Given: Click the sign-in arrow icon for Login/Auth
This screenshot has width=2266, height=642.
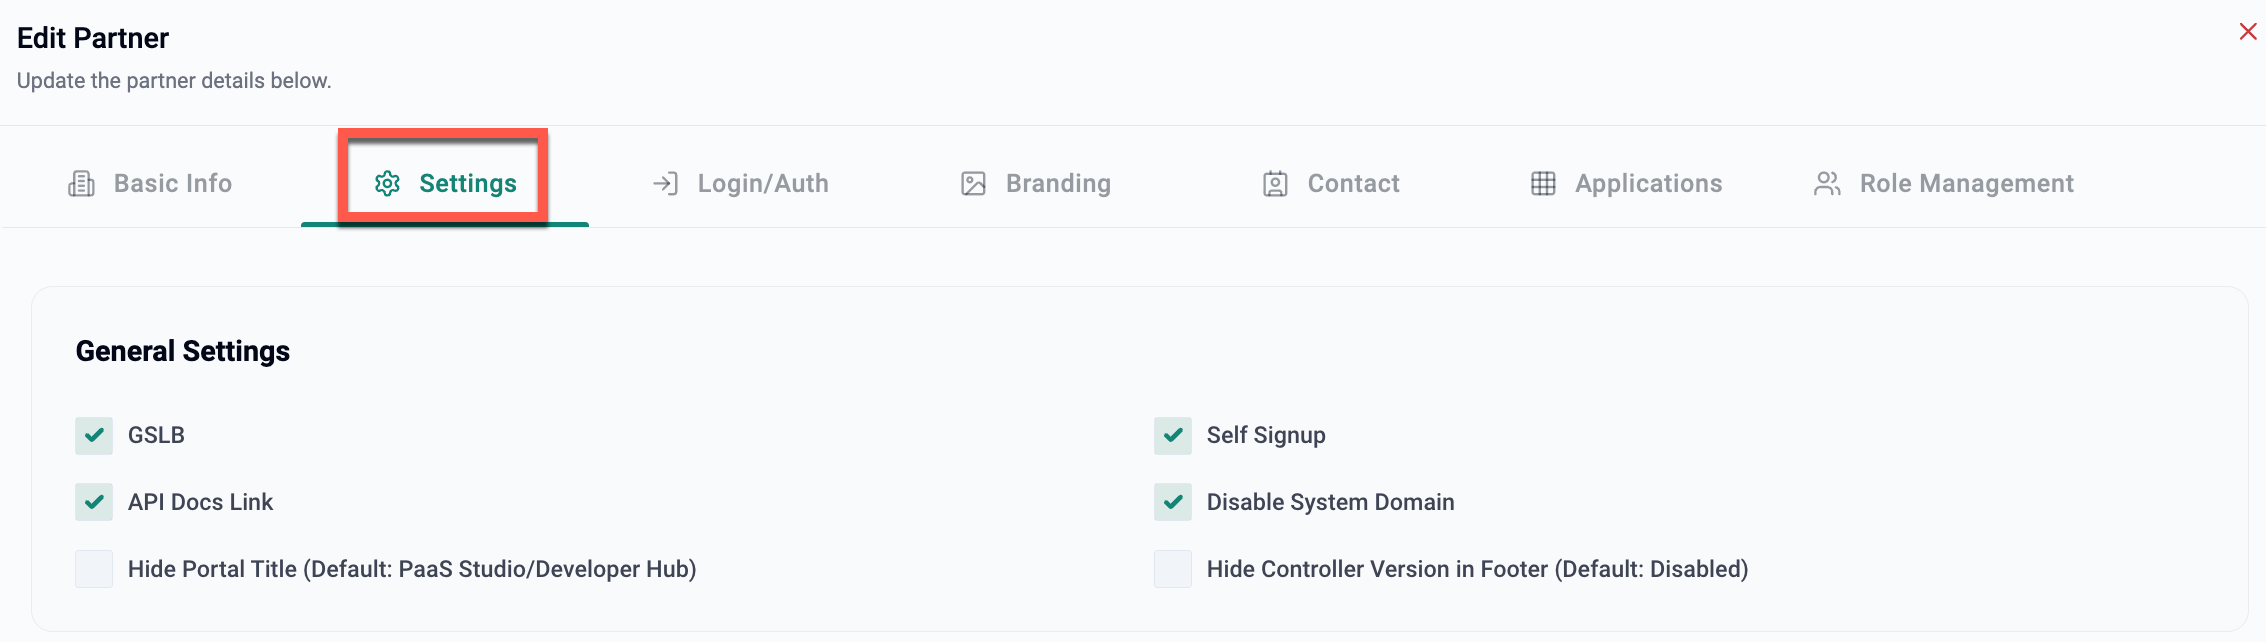Looking at the screenshot, I should (x=665, y=184).
